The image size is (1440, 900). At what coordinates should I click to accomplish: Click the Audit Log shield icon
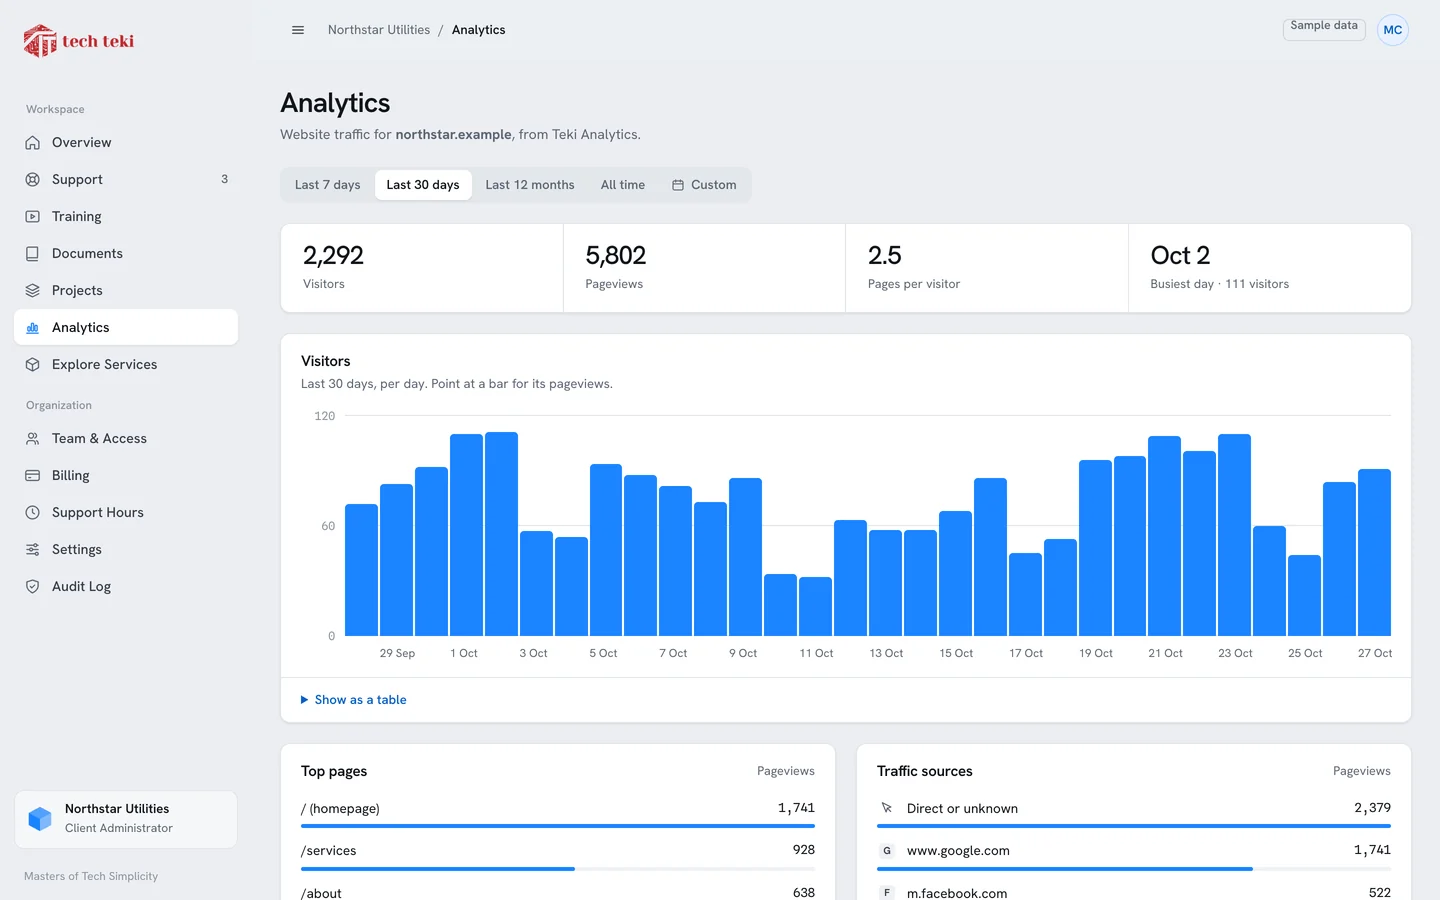tap(33, 587)
